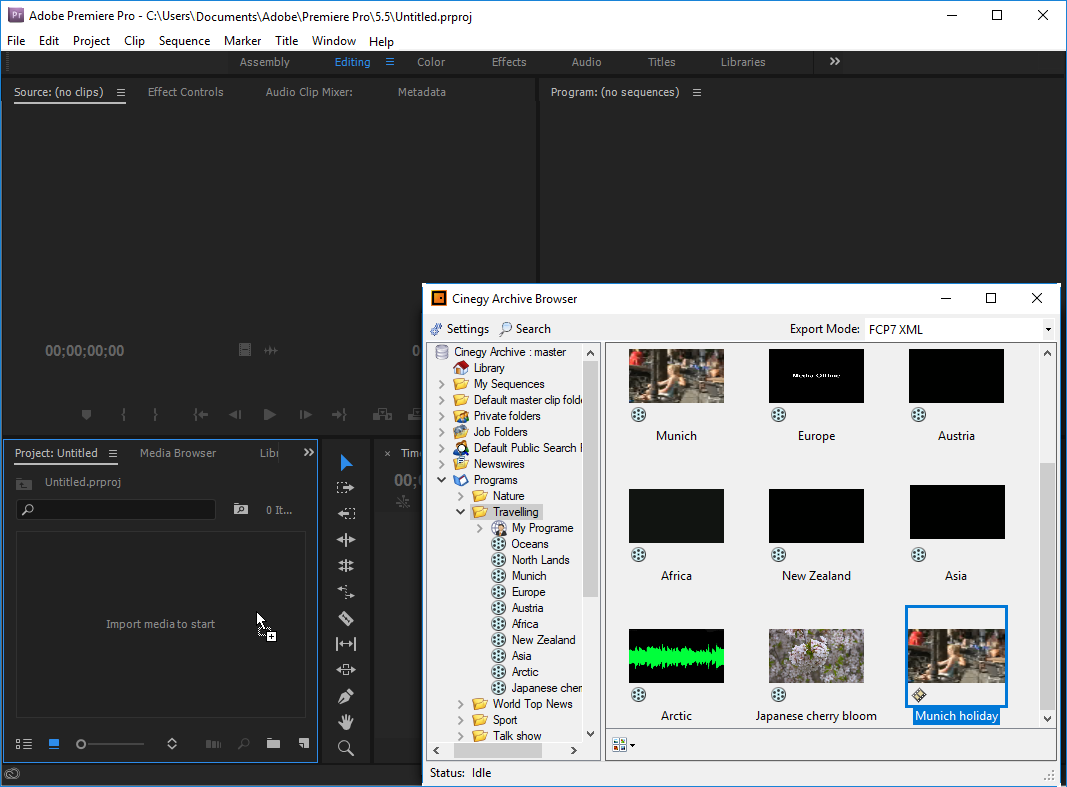This screenshot has width=1067, height=787.
Task: Select the Pen tool
Action: coord(346,697)
